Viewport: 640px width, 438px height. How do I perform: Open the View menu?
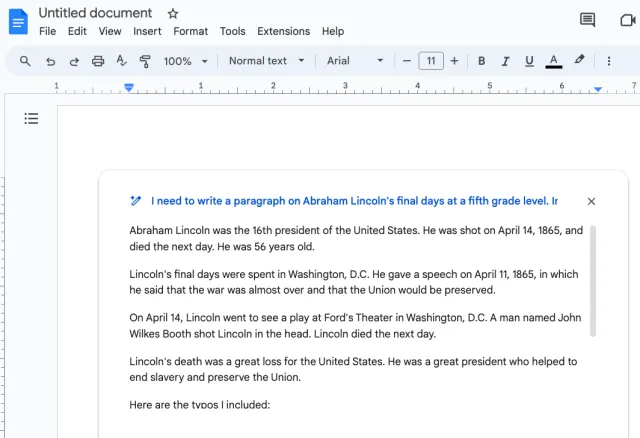pos(110,31)
